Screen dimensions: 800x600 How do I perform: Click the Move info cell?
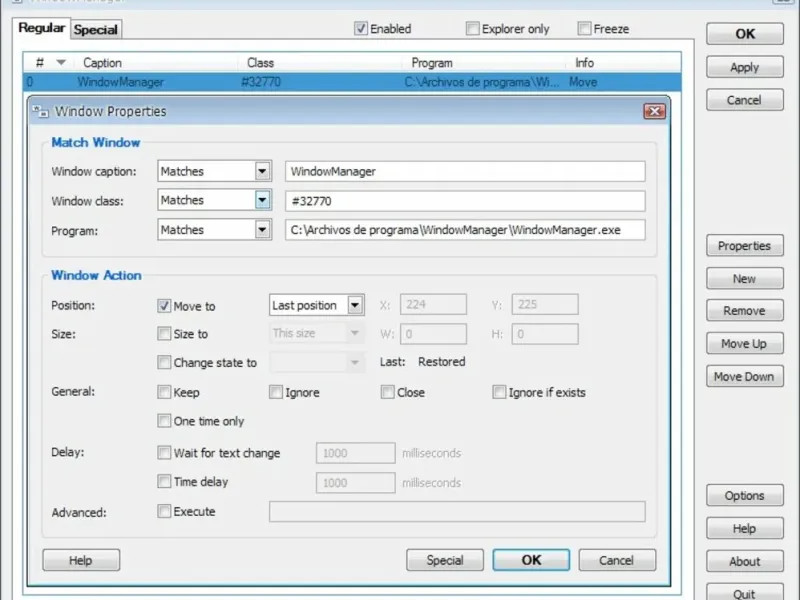point(583,82)
